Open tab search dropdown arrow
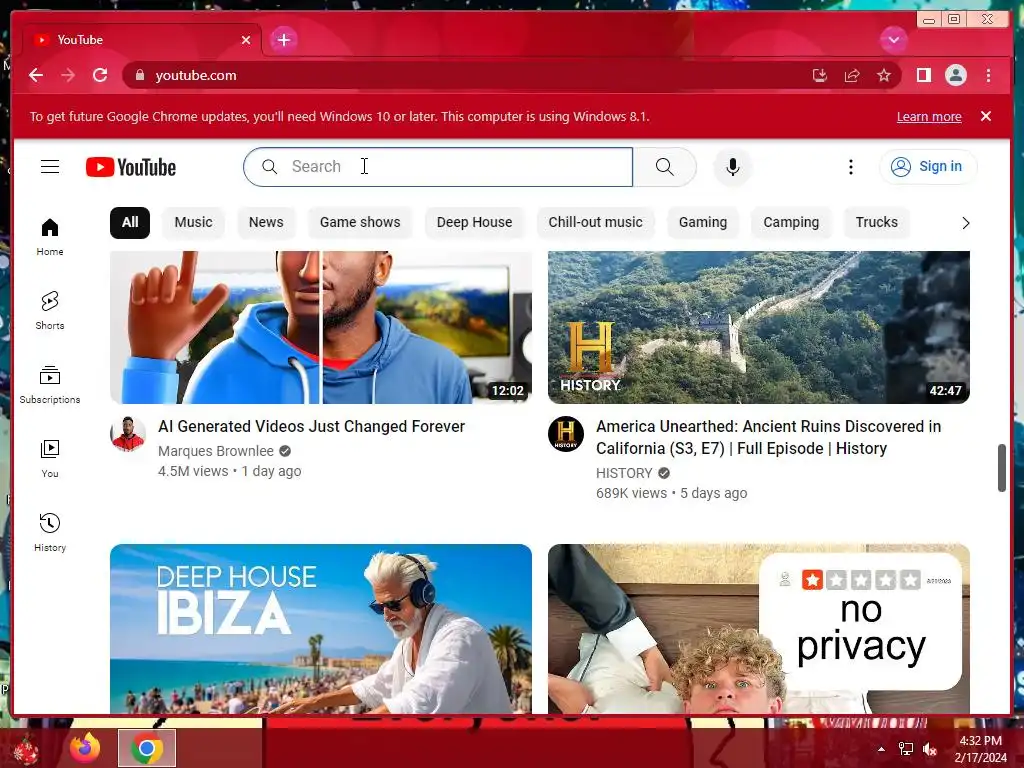 (893, 40)
